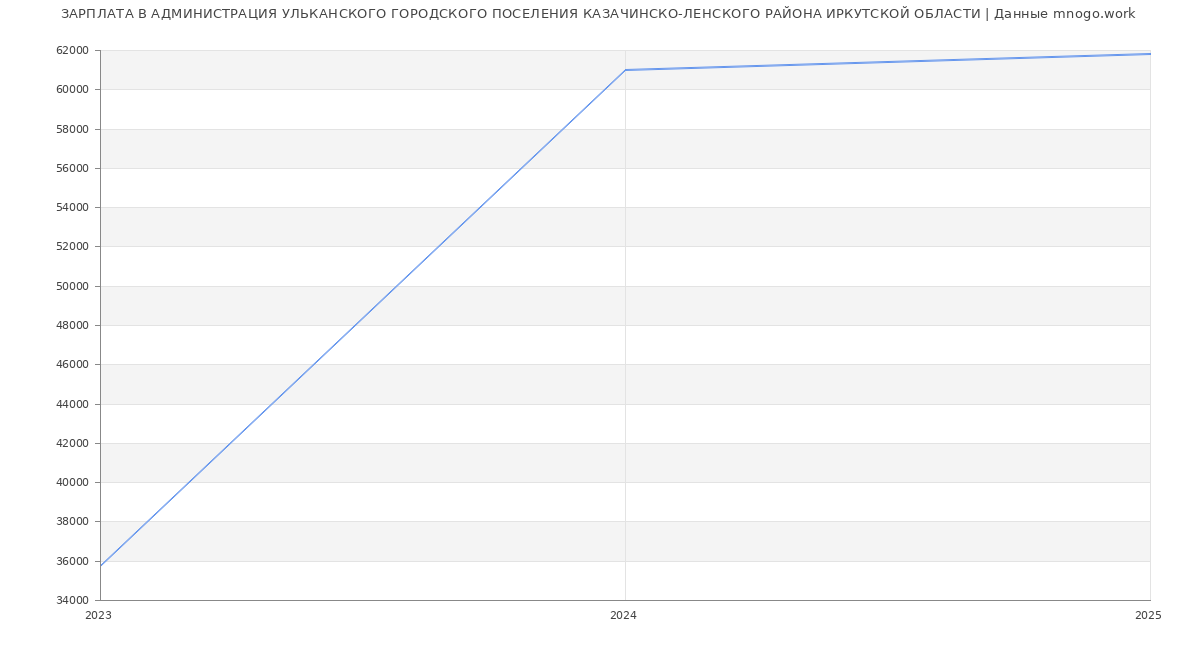1200x650 pixels.
Task: Click the 2025 line end point
Action: [x=1149, y=54]
